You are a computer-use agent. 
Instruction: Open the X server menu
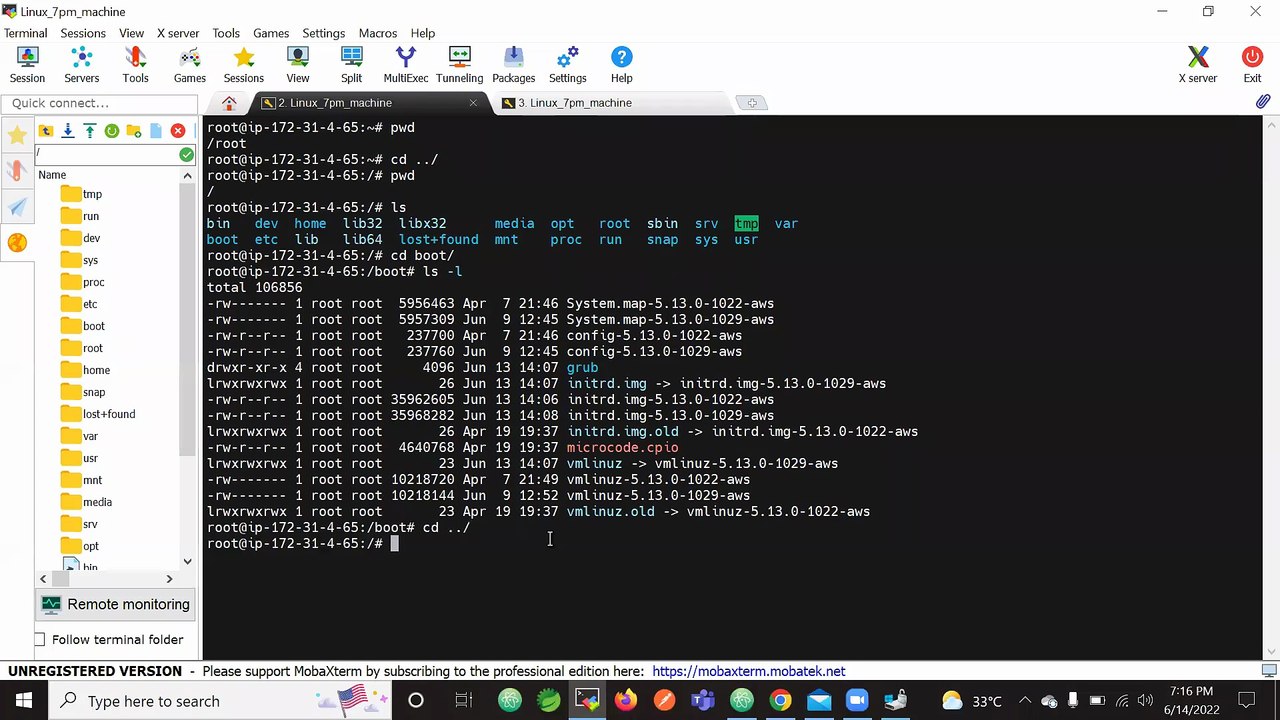point(178,33)
